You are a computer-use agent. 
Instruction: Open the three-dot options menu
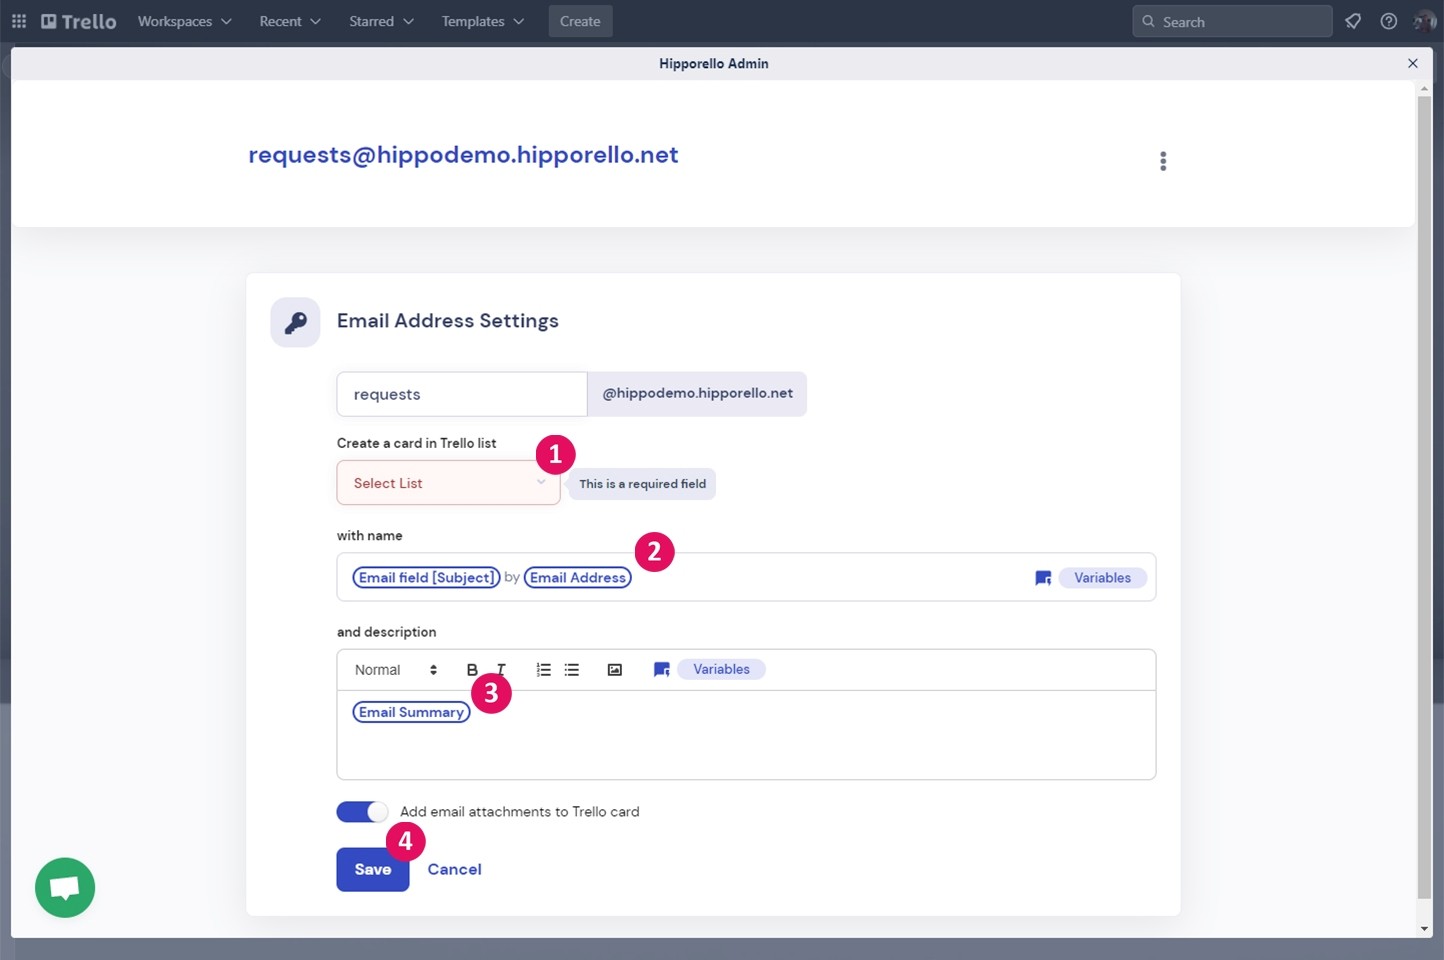point(1163,161)
